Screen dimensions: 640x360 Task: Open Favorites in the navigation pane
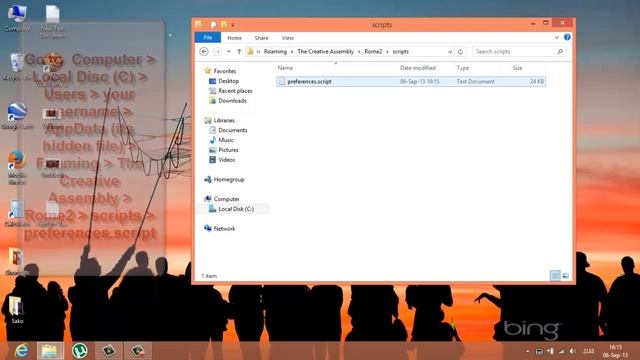[224, 71]
